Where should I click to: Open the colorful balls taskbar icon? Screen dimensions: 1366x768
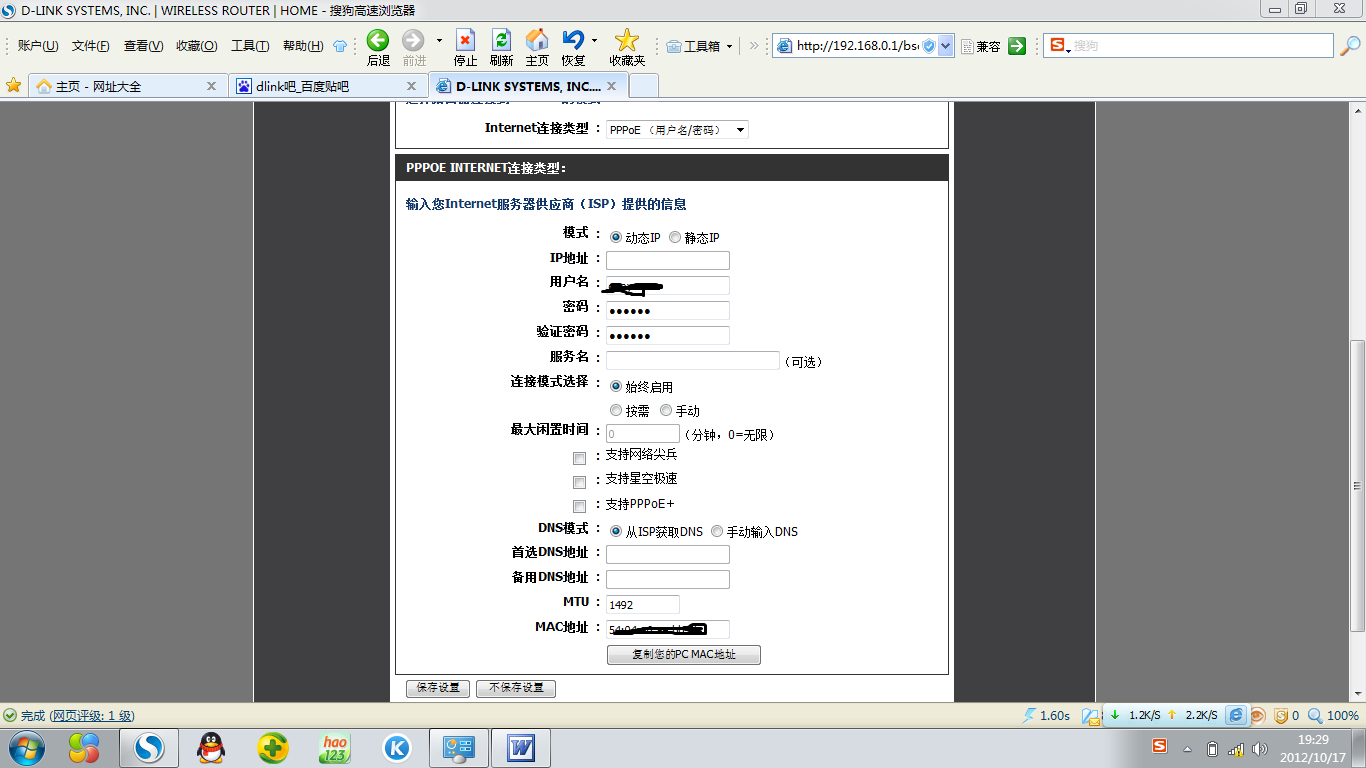click(83, 747)
